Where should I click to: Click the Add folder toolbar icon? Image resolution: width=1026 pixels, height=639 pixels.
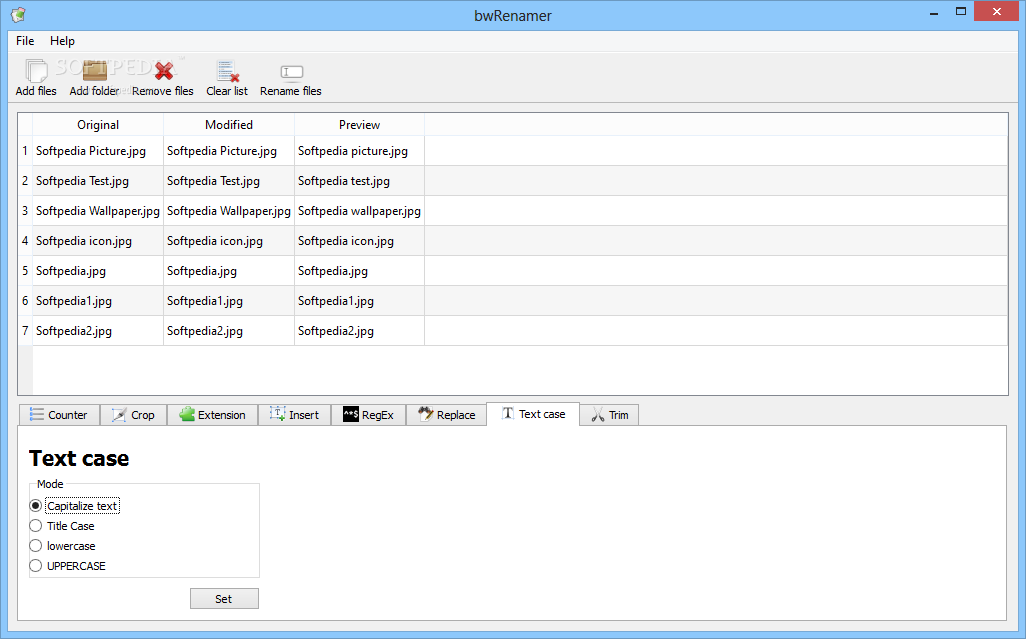click(95, 71)
